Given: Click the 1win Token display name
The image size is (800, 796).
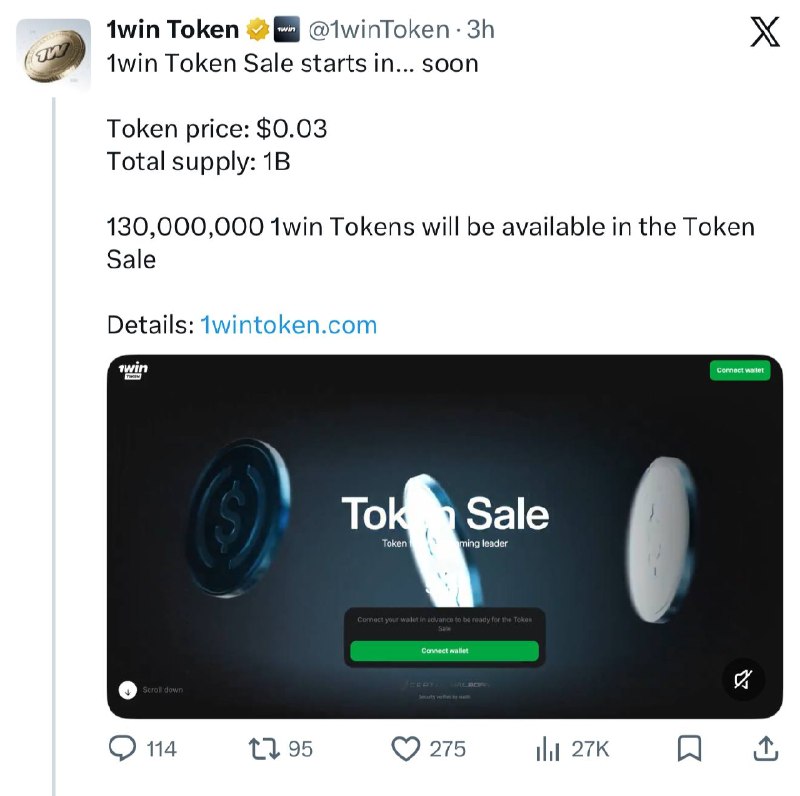Looking at the screenshot, I should click(x=172, y=30).
